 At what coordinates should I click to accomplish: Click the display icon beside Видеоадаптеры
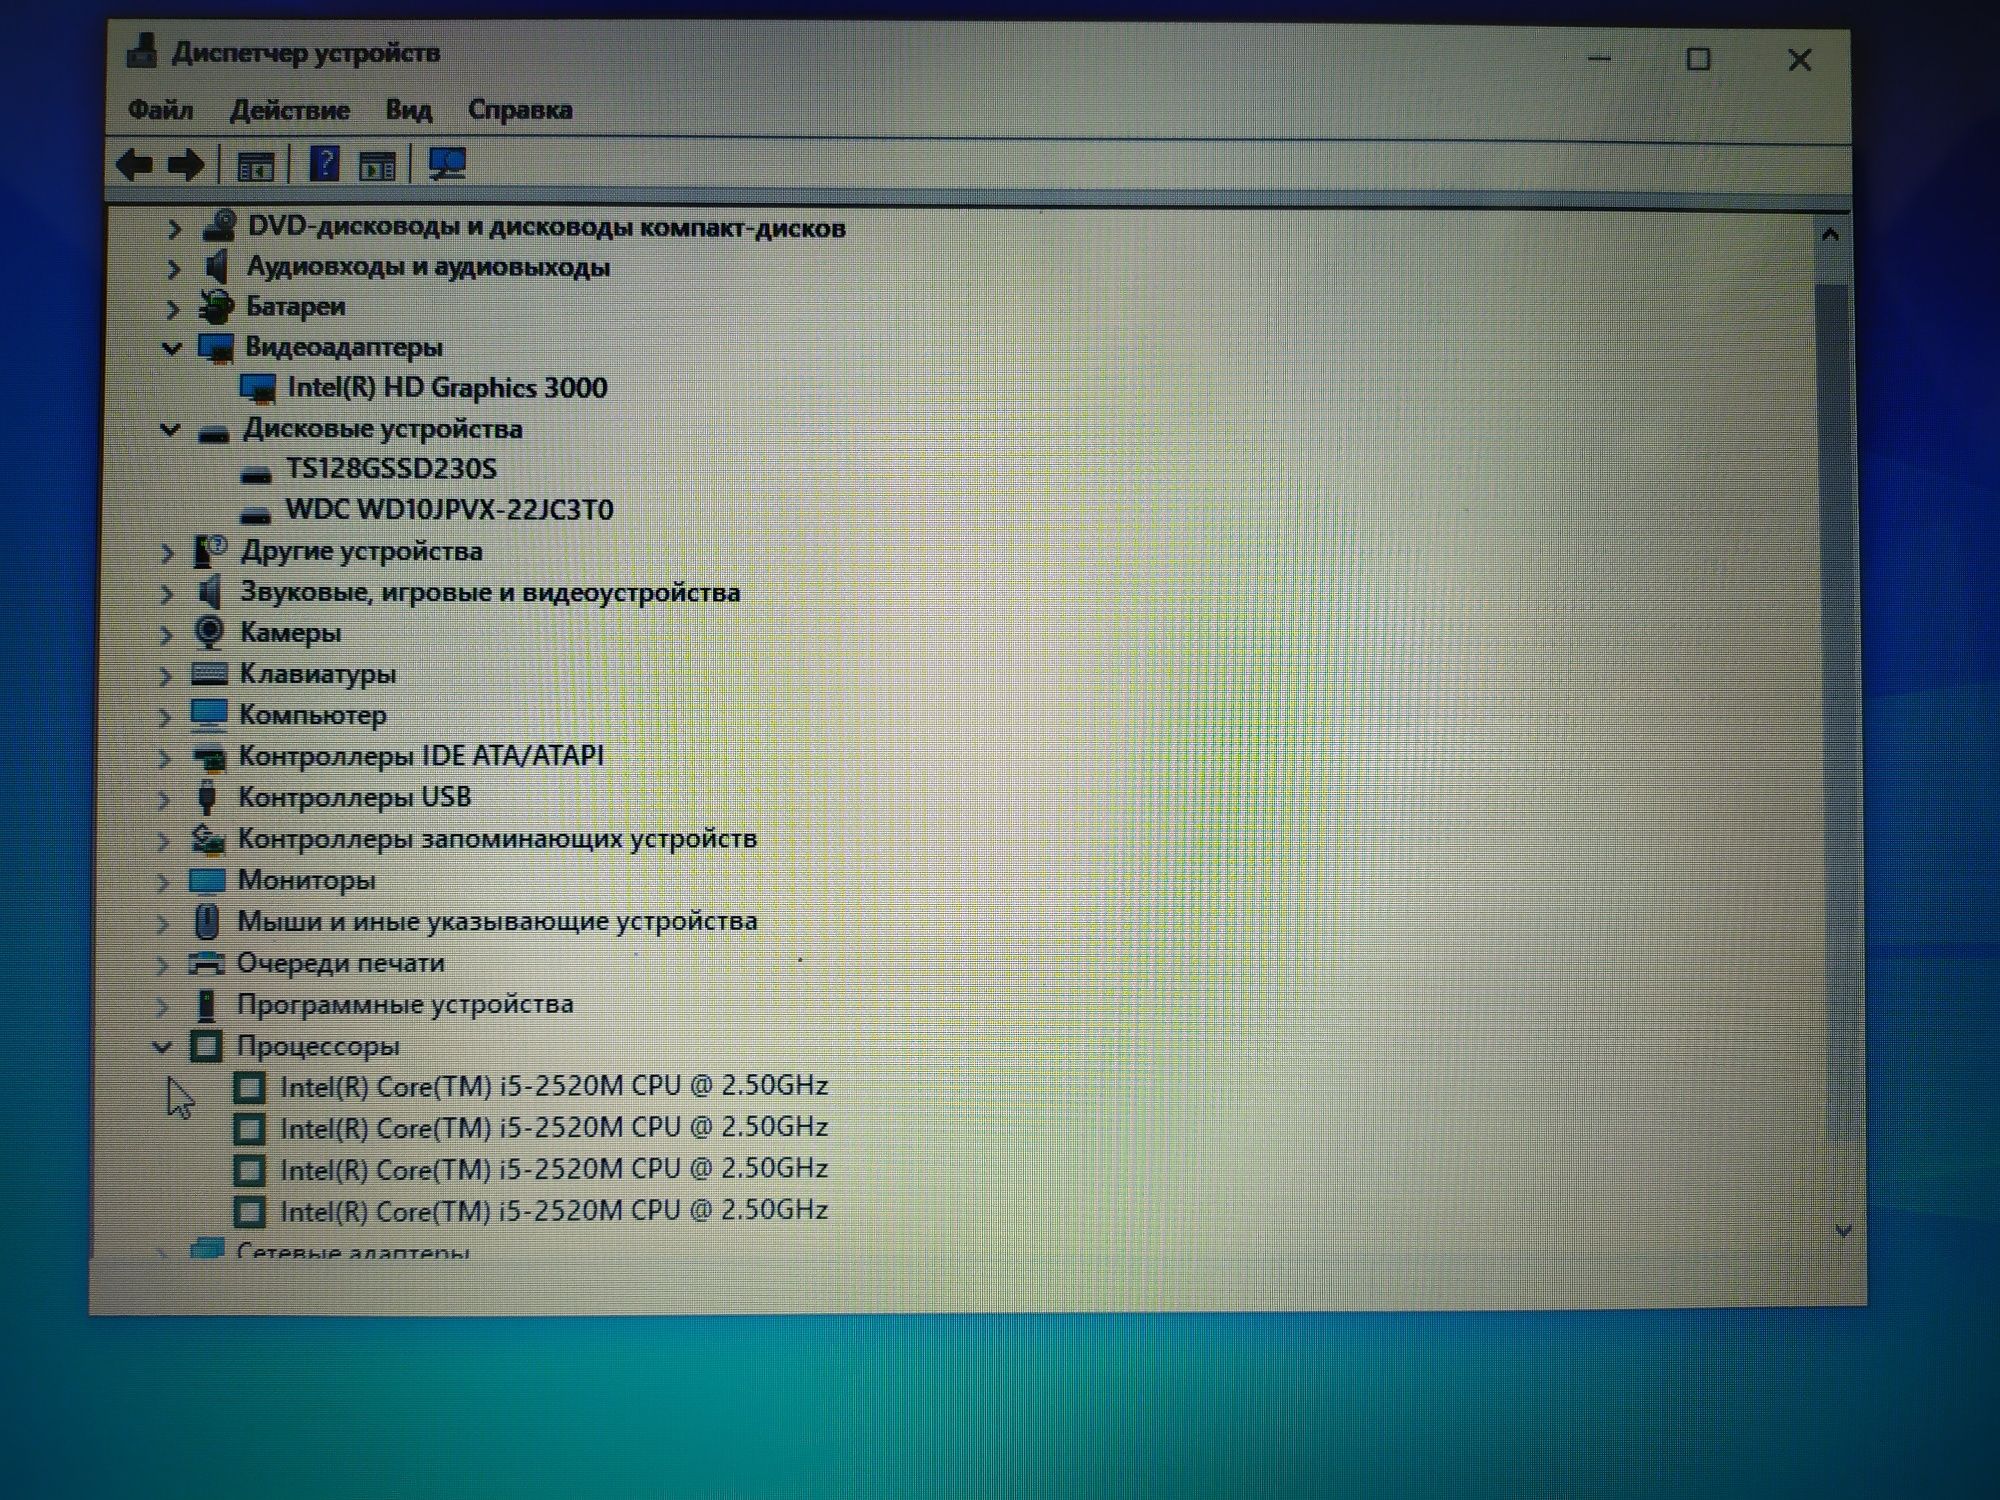coord(215,347)
